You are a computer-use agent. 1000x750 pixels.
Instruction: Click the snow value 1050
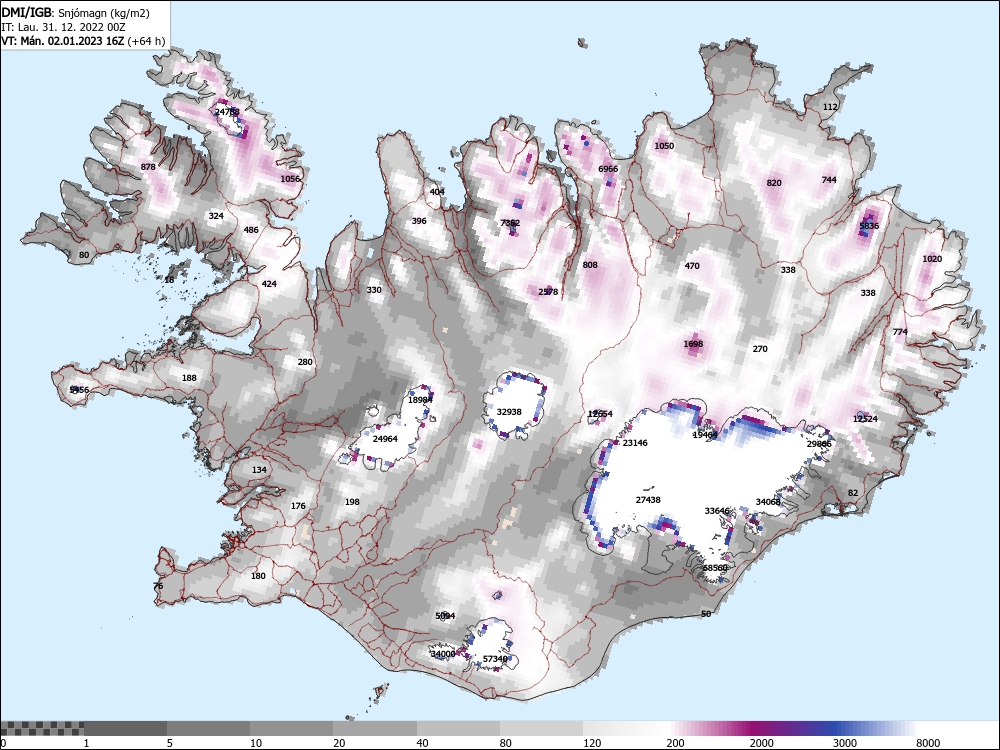pos(664,146)
